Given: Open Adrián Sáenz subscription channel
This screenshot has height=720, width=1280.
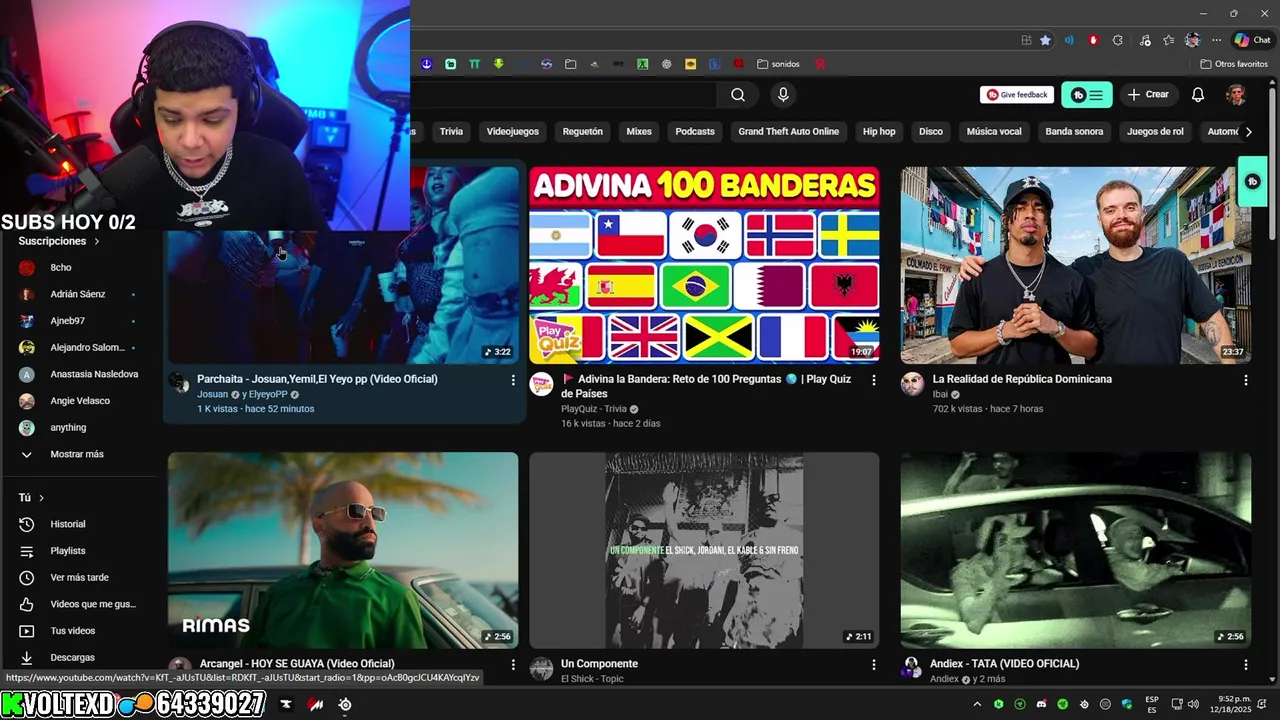Looking at the screenshot, I should [78, 294].
